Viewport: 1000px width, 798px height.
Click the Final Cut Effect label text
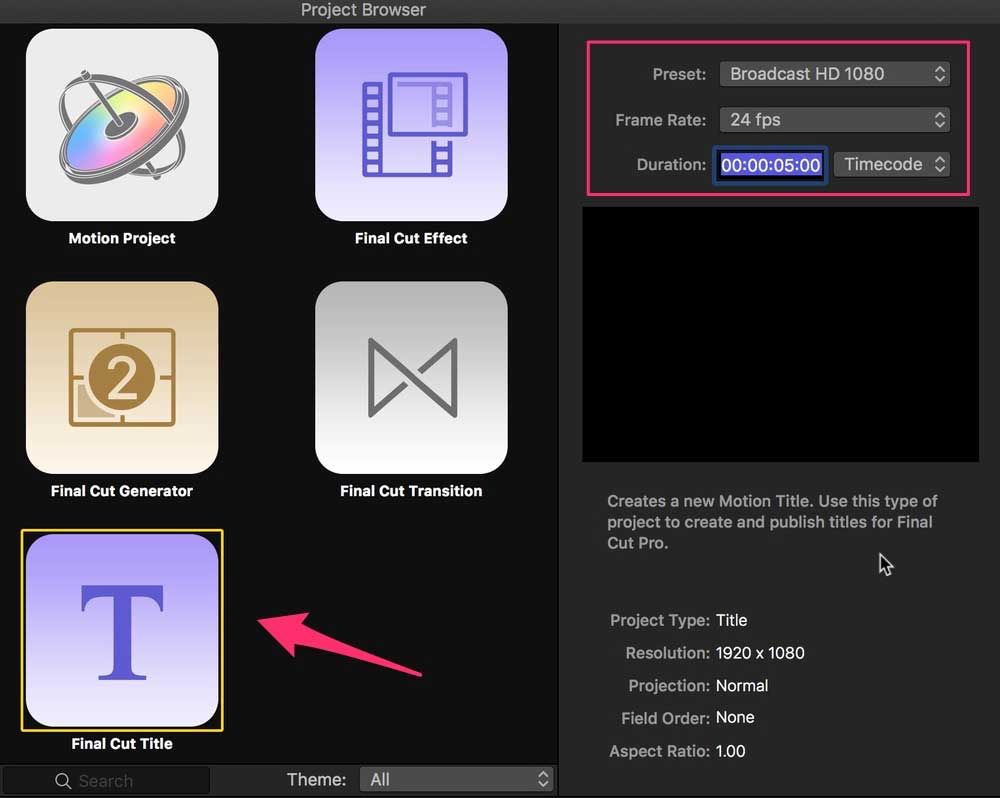tap(411, 239)
